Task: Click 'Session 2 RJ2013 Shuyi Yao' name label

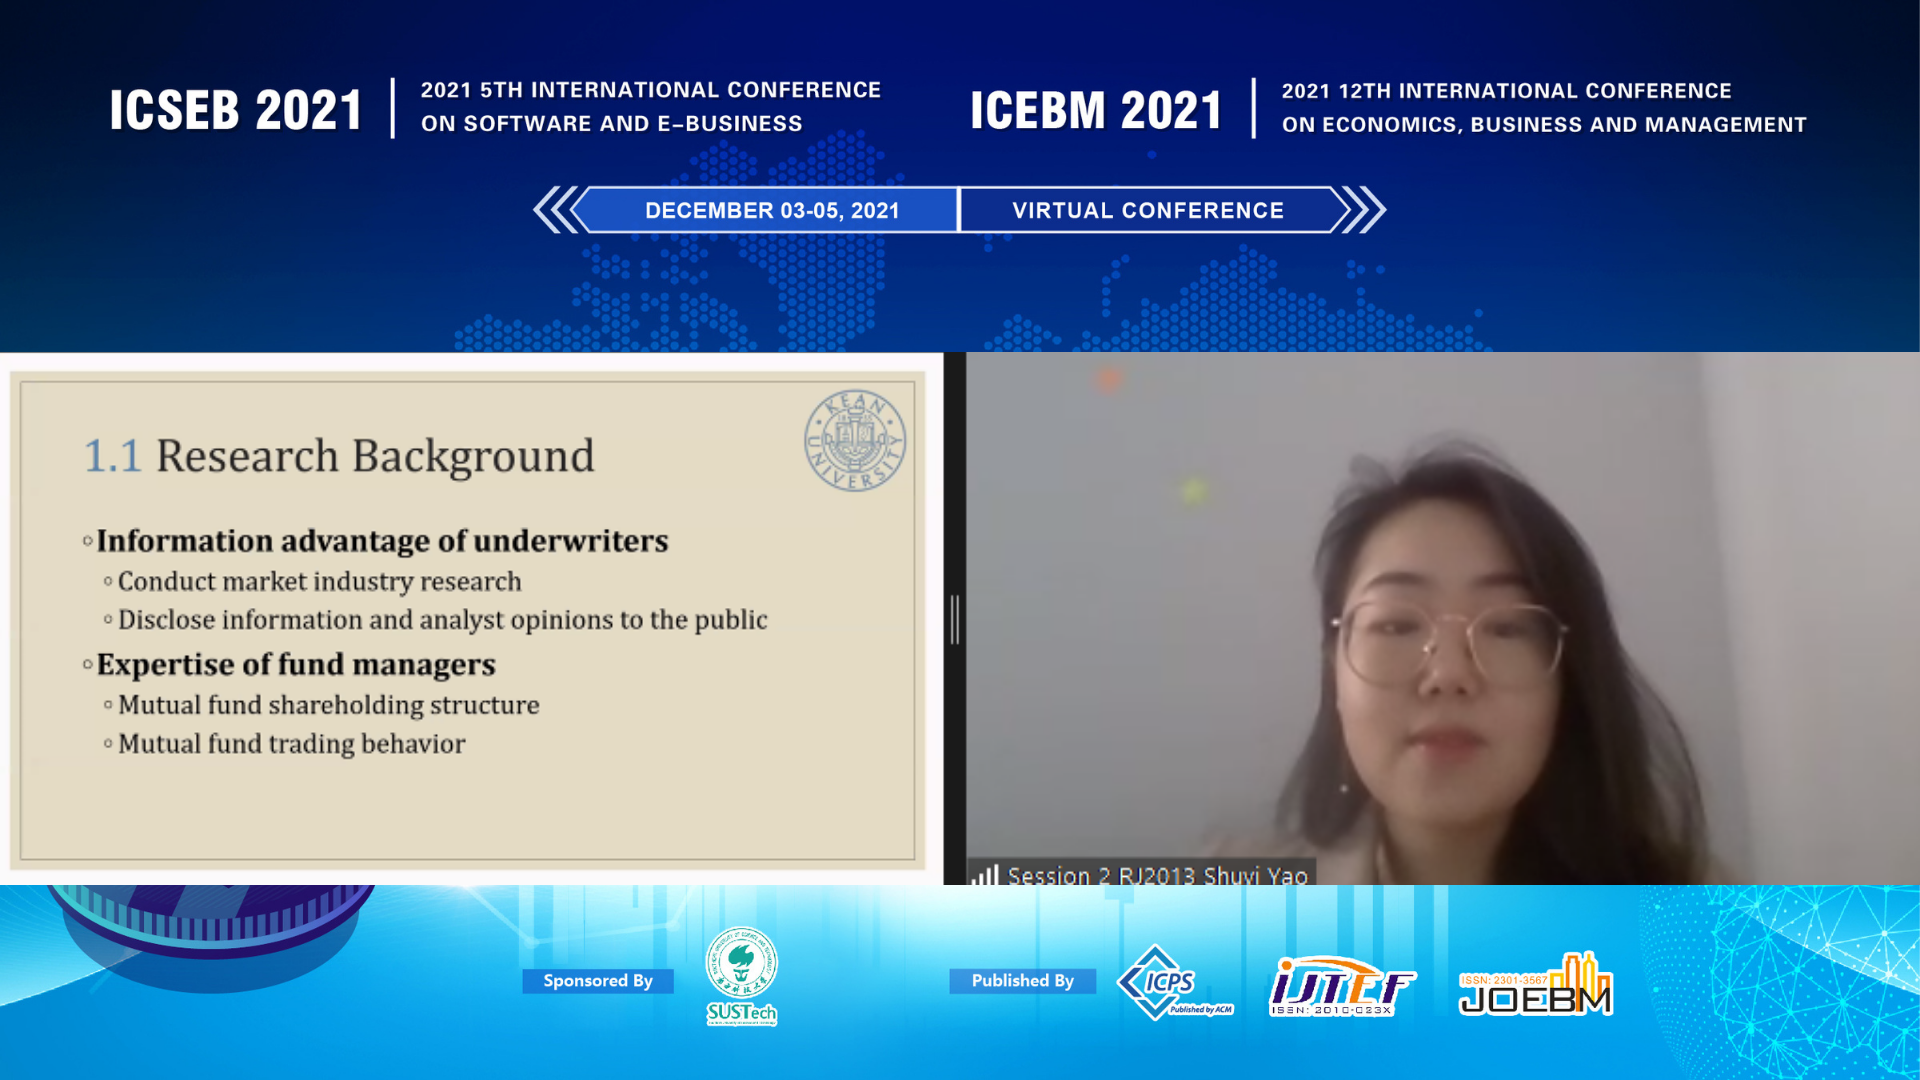Action: [1157, 876]
